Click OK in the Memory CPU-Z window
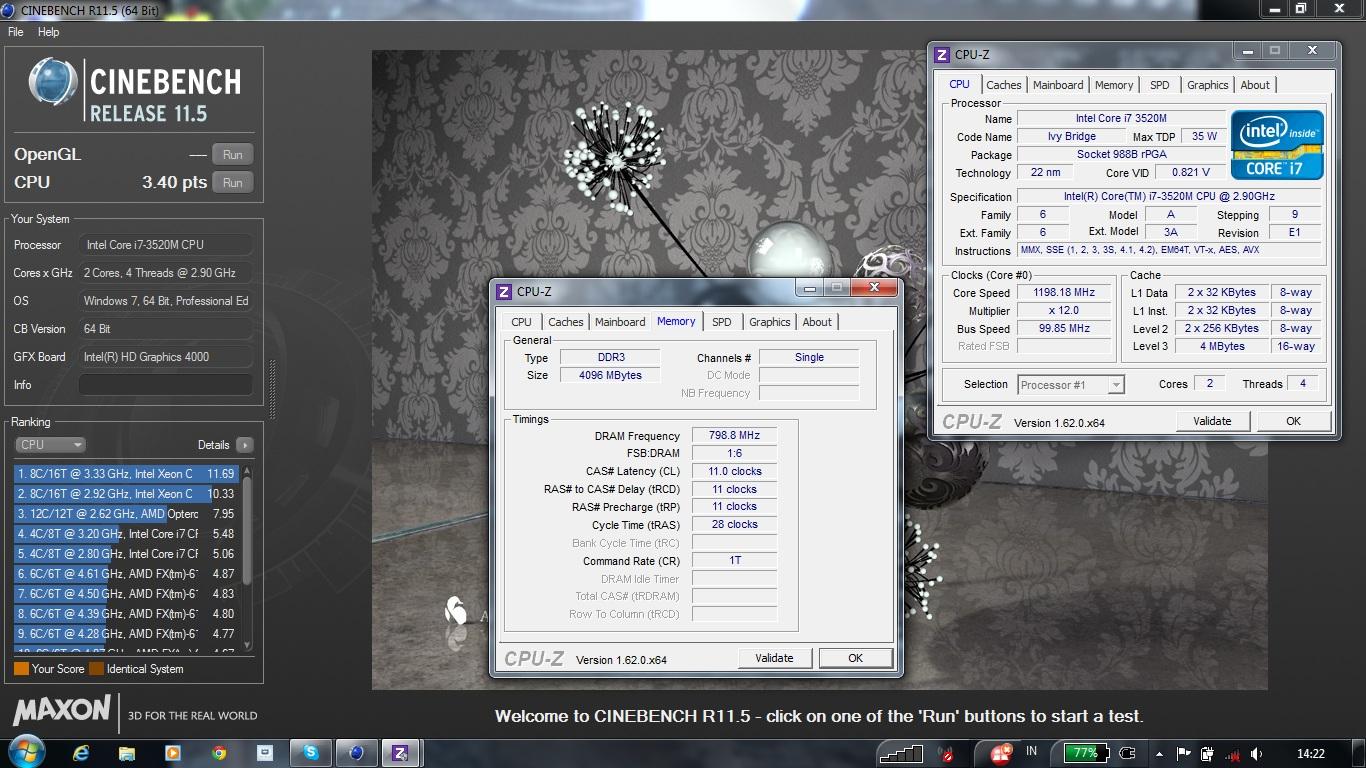Screen dimensions: 1366x768 click(855, 658)
